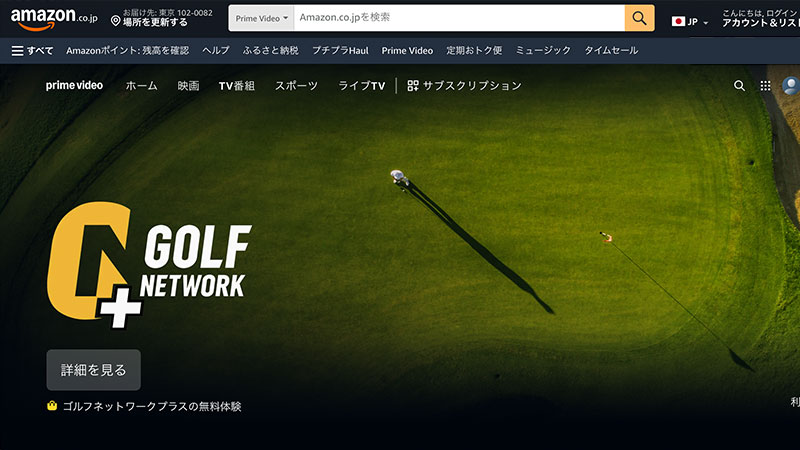The height and width of the screenshot is (450, 800).
Task: Click the Golf Network Plus logo
Action: pos(149,264)
